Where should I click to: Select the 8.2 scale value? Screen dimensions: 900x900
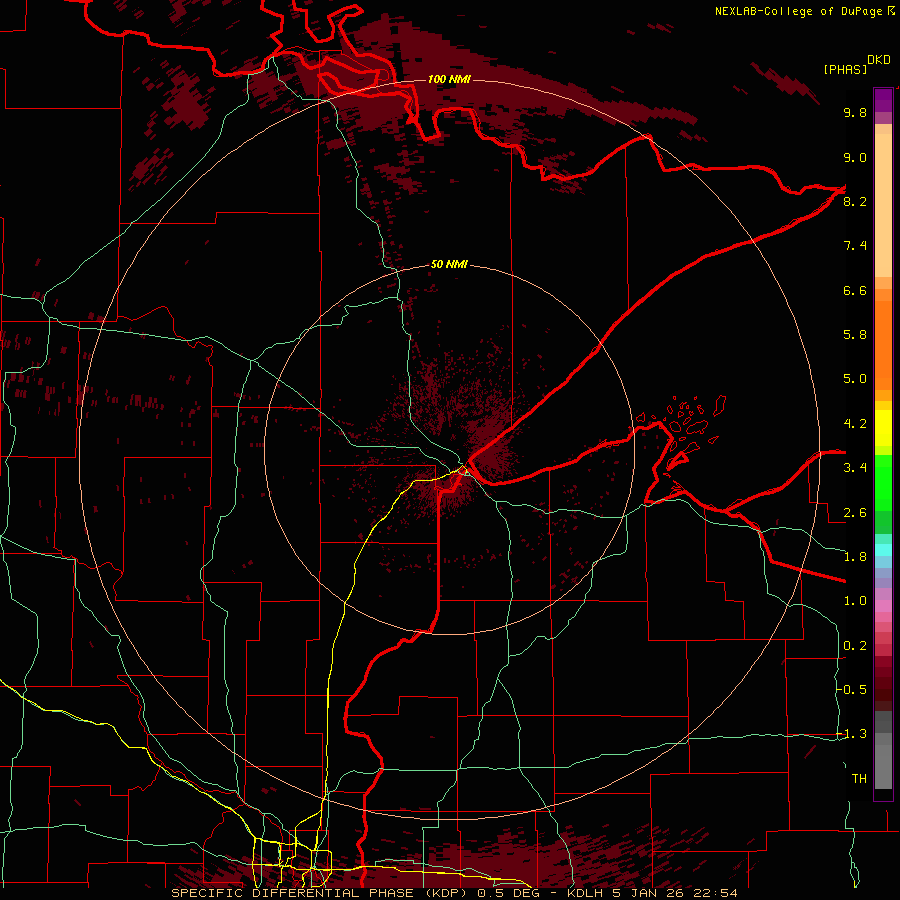pos(855,201)
